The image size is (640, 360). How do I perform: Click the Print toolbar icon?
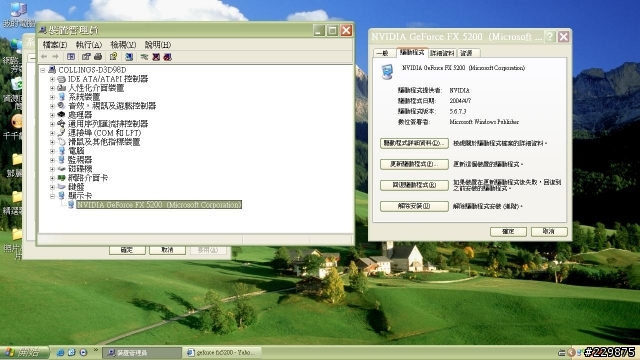pos(98,57)
